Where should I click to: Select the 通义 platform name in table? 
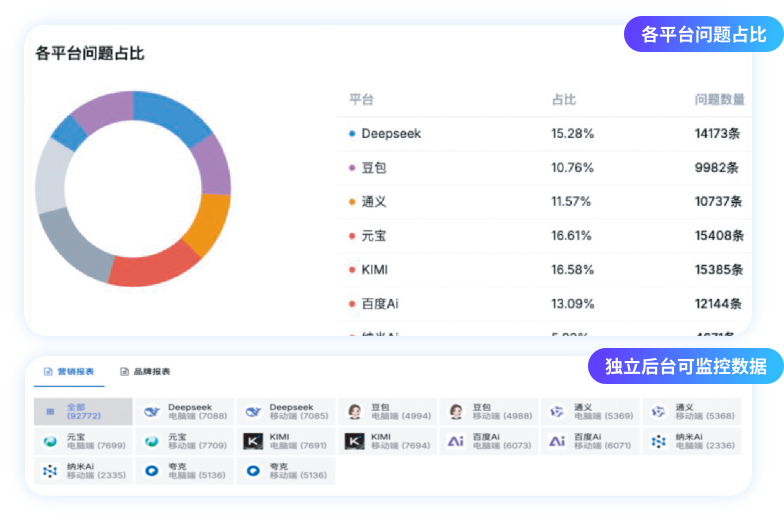pyautogui.click(x=374, y=202)
